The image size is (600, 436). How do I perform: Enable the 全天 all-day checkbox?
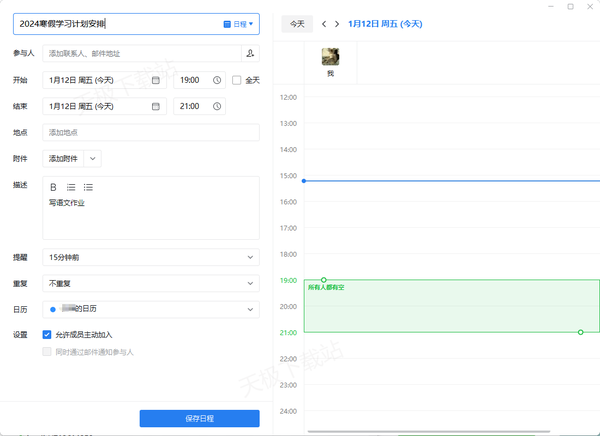(x=237, y=80)
